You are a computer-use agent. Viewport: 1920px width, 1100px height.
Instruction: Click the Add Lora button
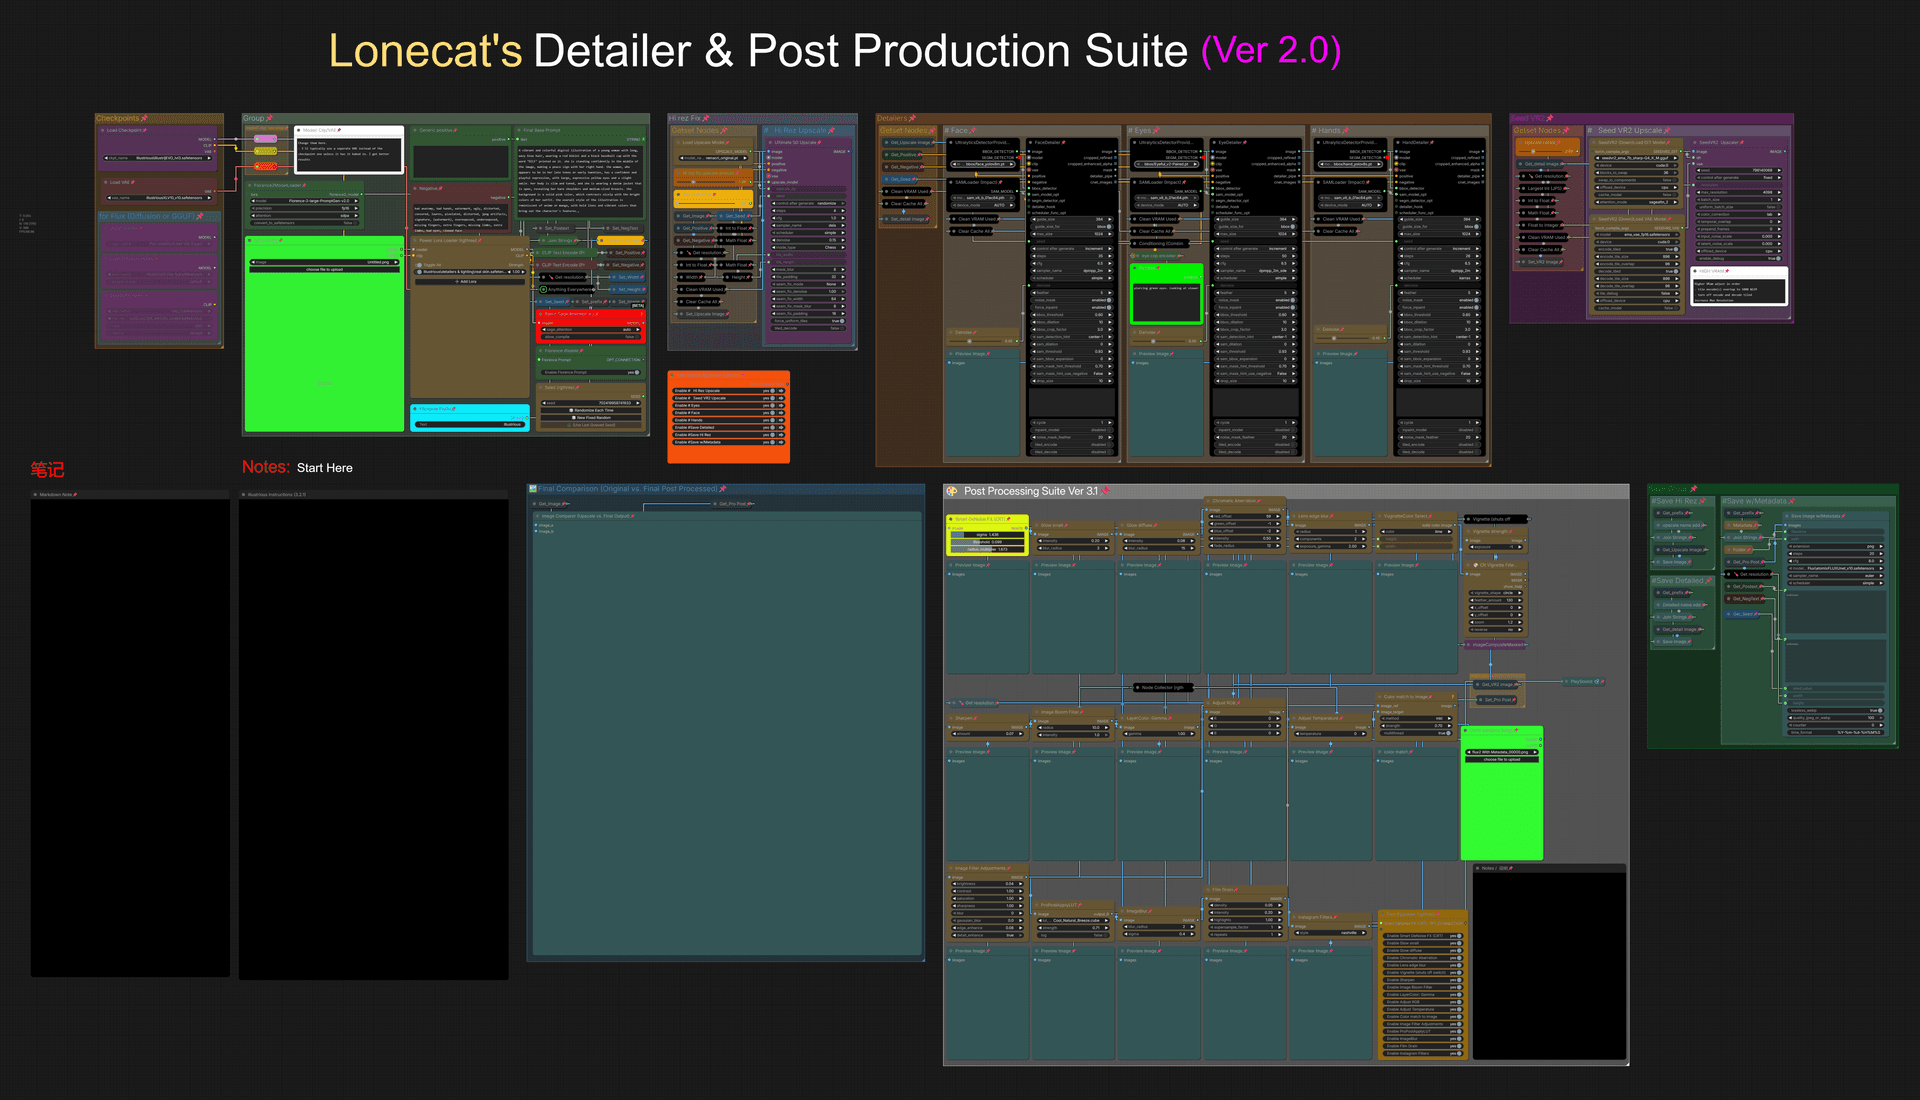click(468, 282)
